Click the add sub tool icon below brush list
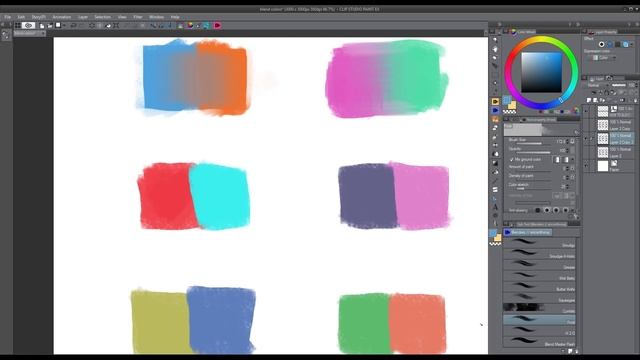This screenshot has height=360, width=640. (570, 351)
